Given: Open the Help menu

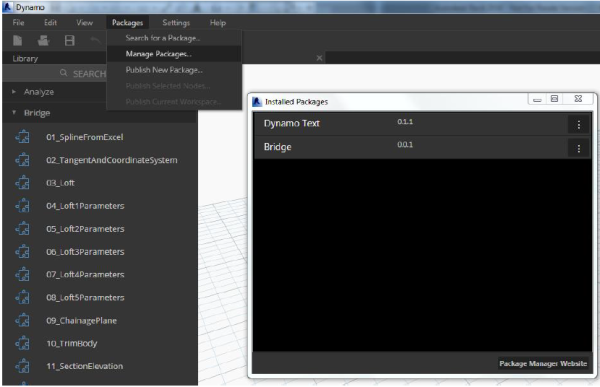Looking at the screenshot, I should click(218, 23).
